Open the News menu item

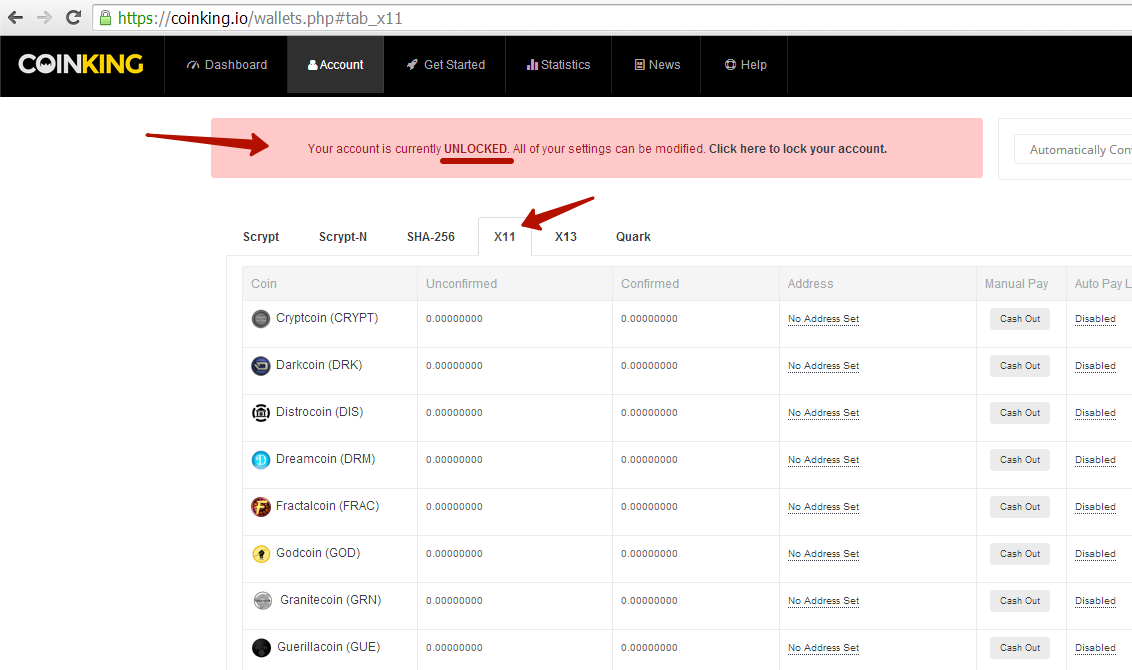[x=656, y=65]
